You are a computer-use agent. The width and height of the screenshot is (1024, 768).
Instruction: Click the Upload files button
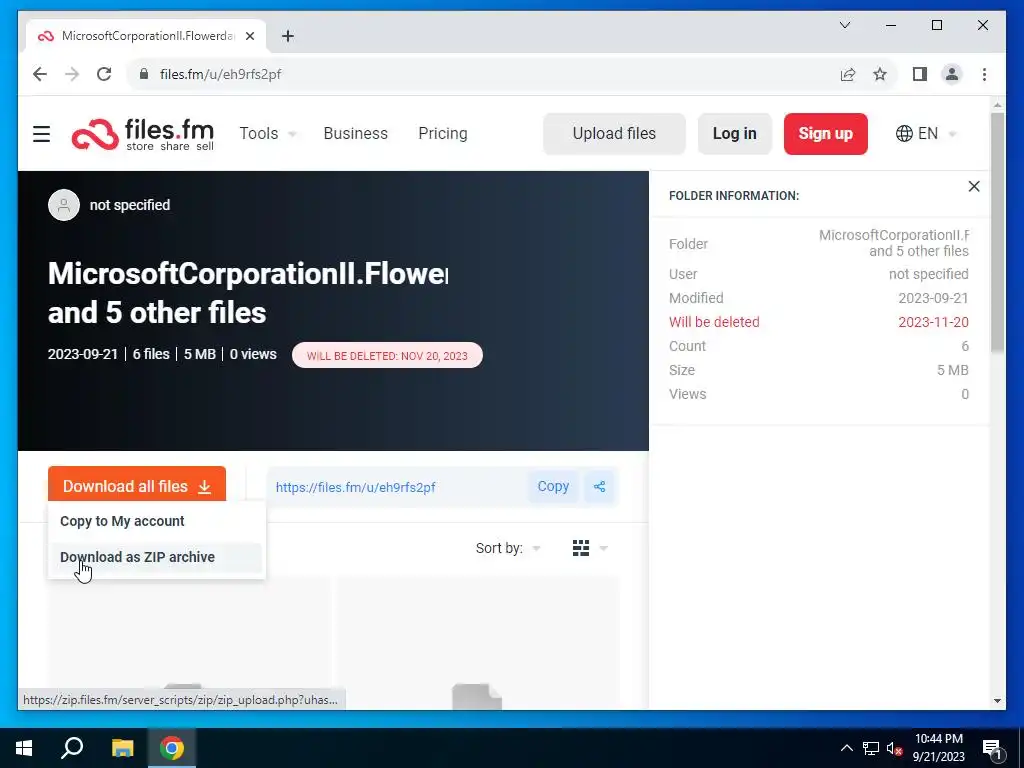click(614, 134)
